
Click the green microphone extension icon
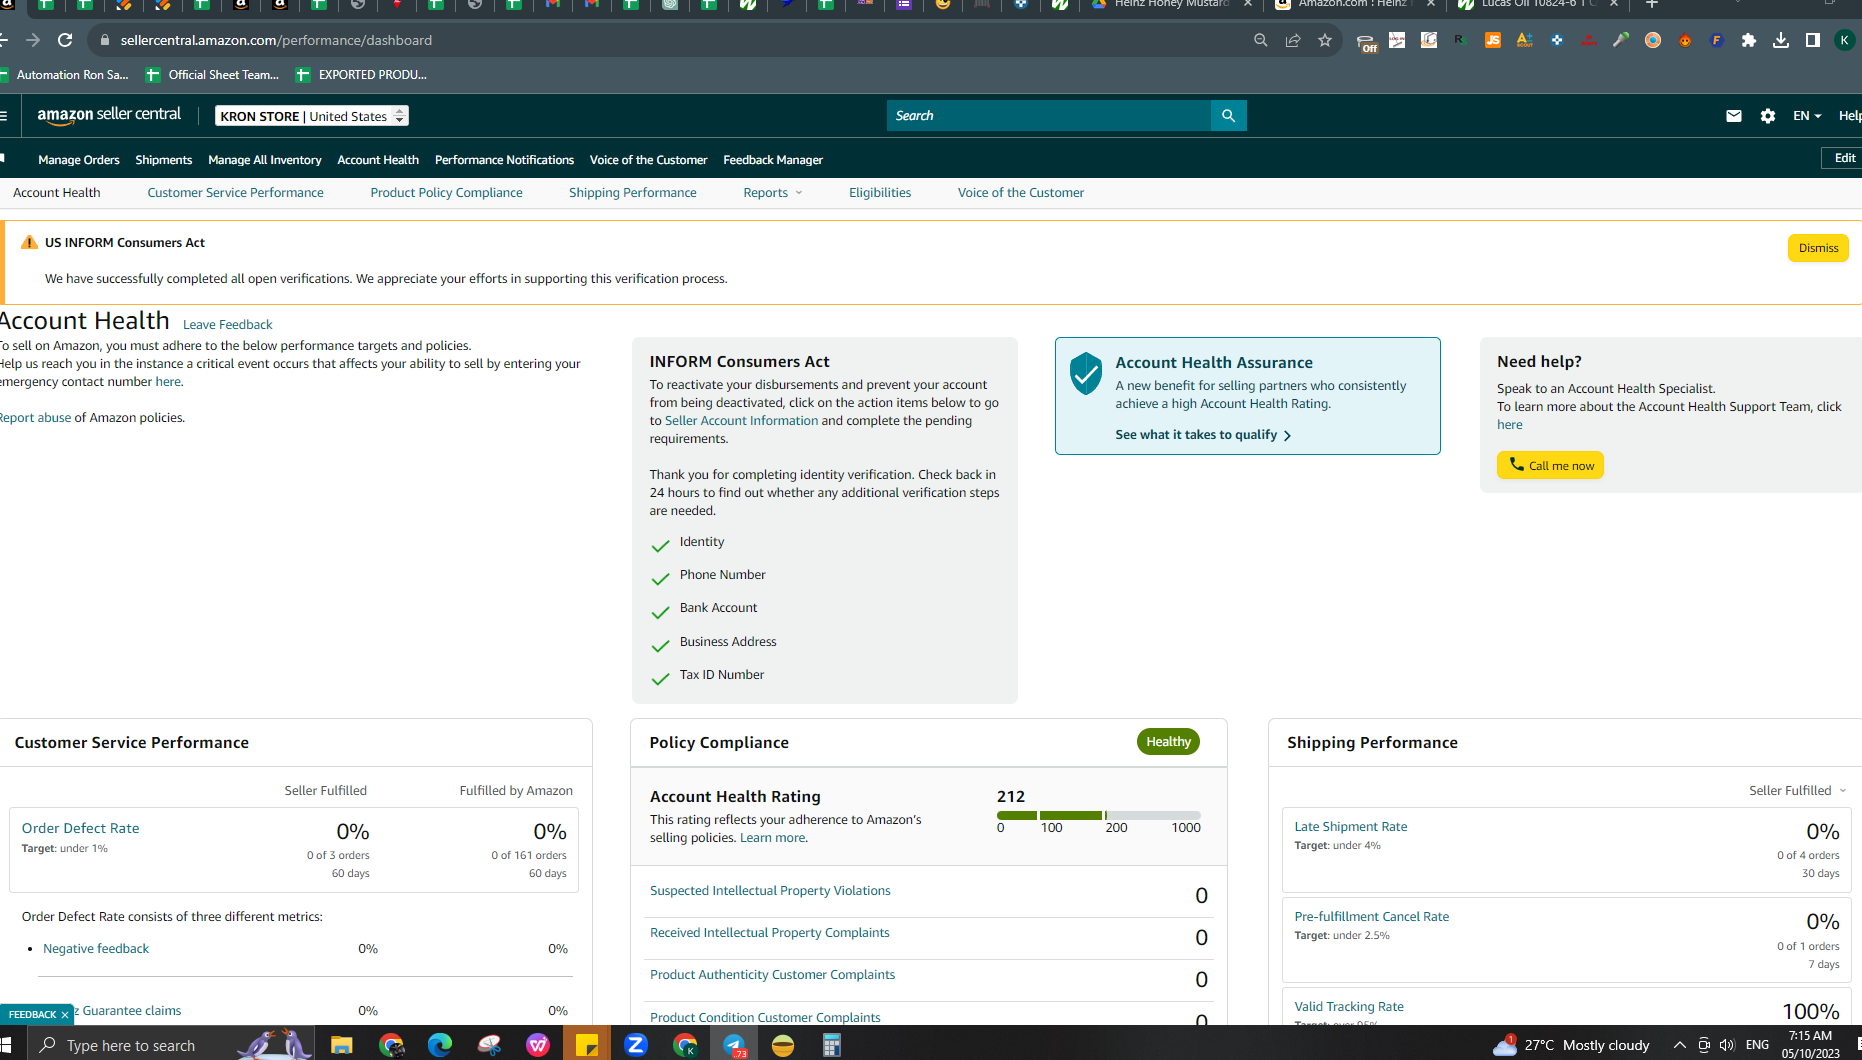point(1621,40)
